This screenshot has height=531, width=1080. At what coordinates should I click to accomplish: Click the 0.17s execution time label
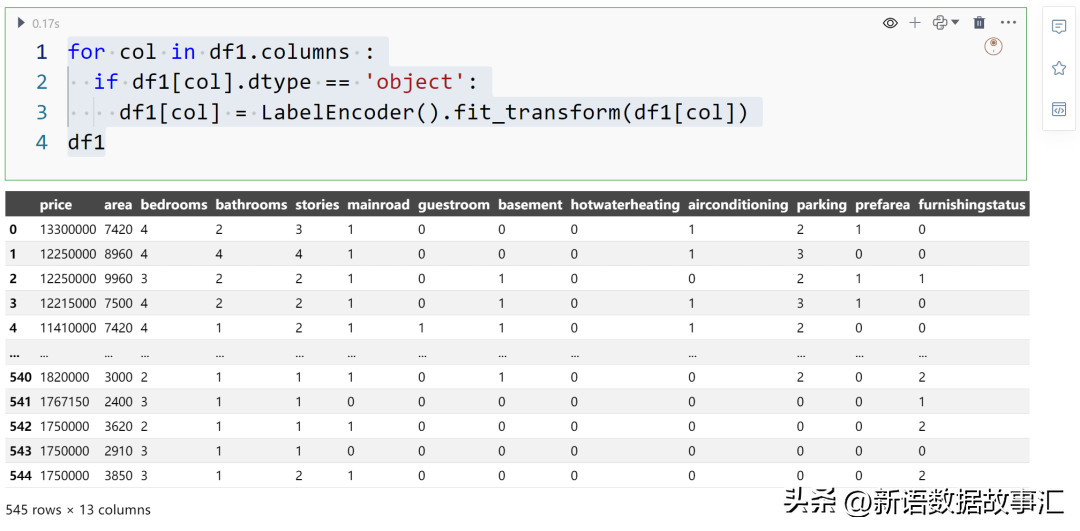point(46,23)
